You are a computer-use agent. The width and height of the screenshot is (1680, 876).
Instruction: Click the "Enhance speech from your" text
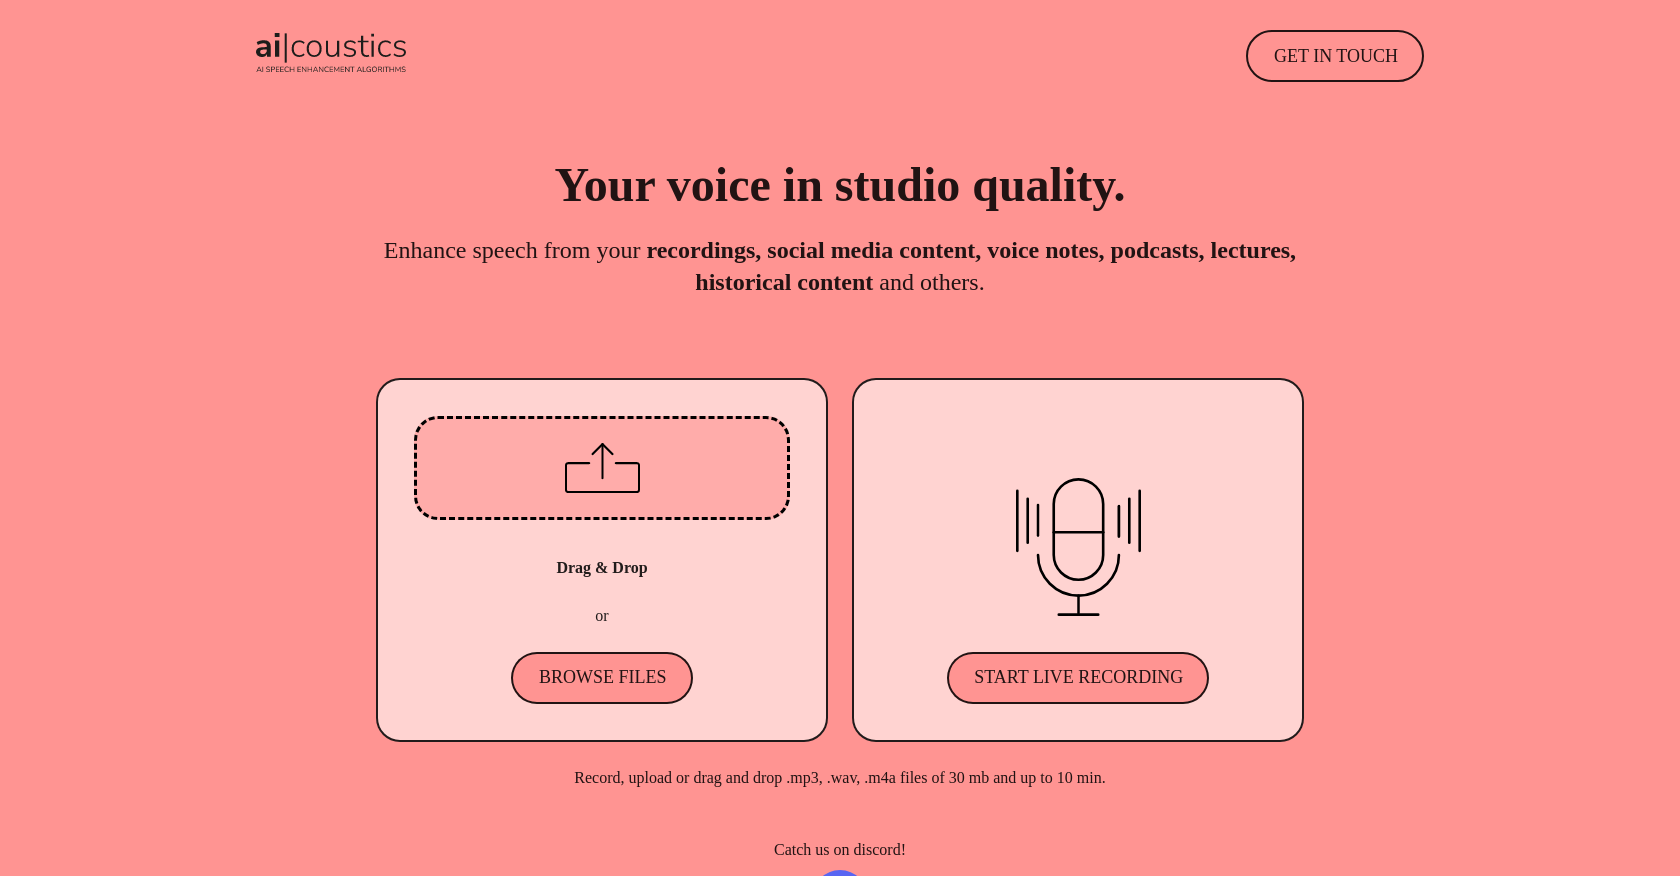pyautogui.click(x=512, y=251)
